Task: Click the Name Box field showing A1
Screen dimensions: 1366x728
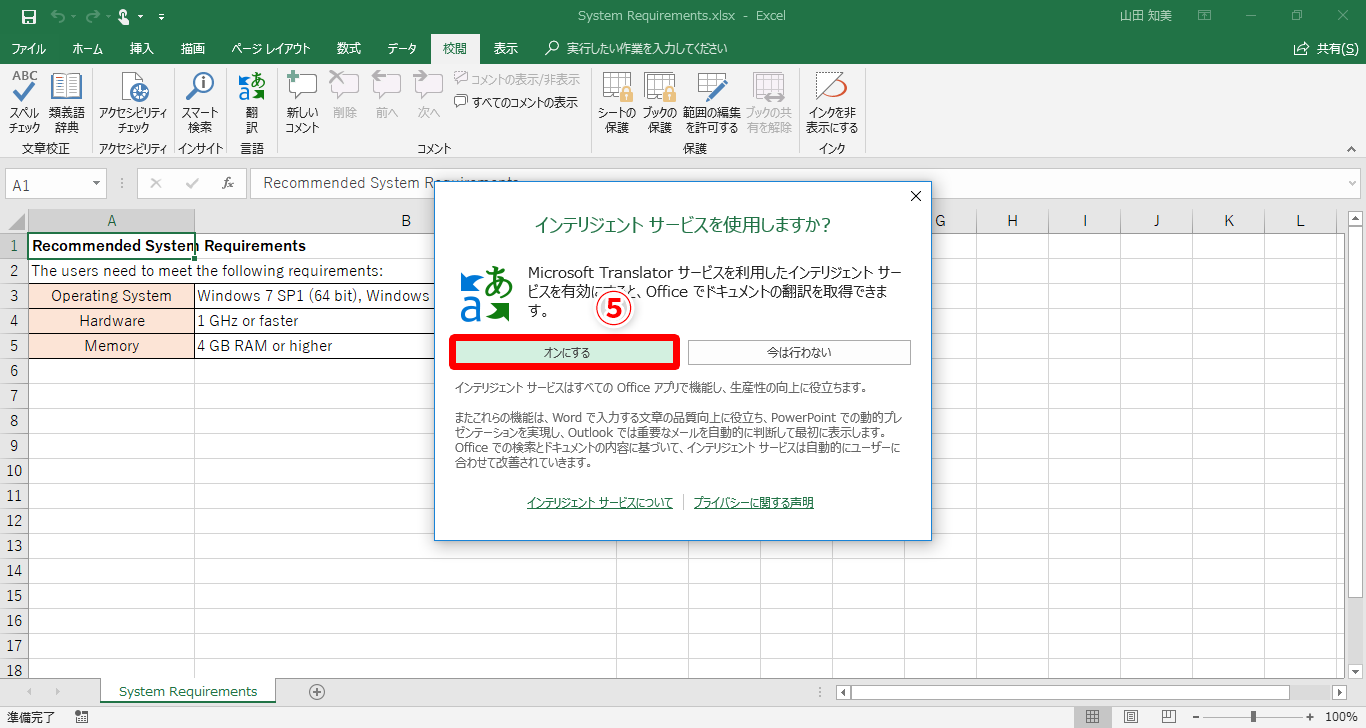Action: pyautogui.click(x=48, y=184)
